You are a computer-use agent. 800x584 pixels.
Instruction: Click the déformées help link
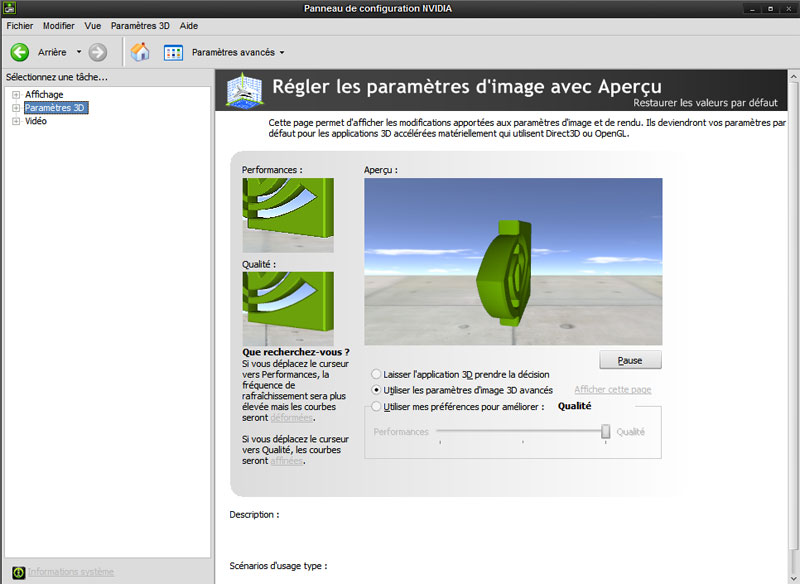[x=292, y=417]
